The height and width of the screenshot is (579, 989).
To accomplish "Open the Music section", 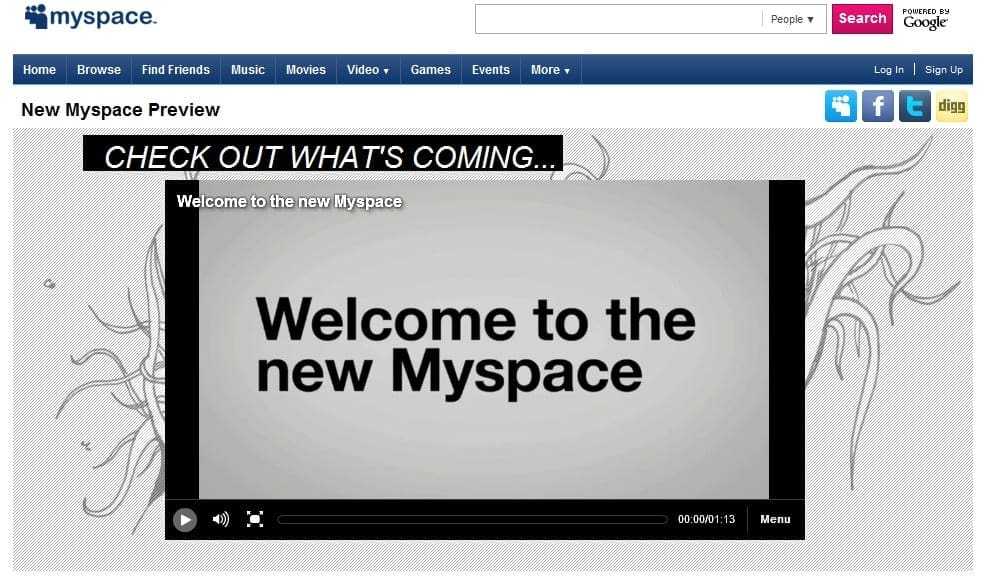I will tap(248, 70).
